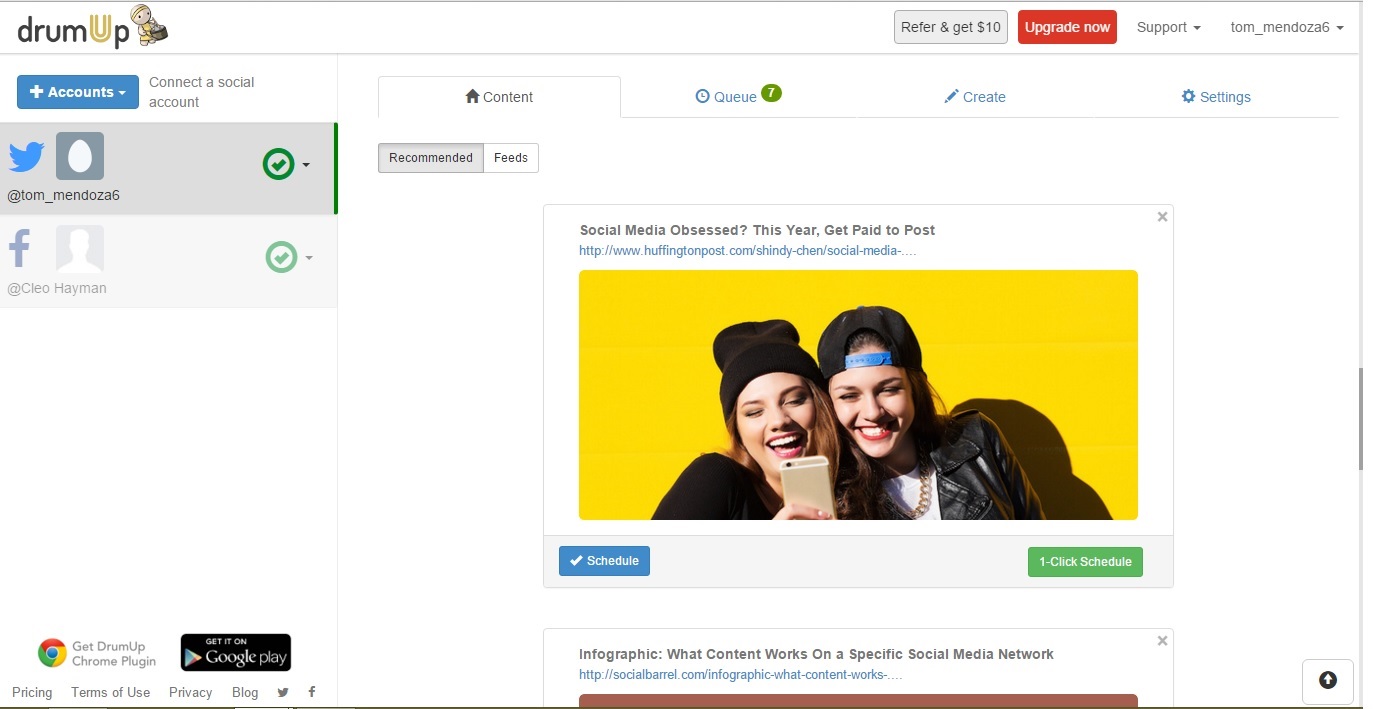
Task: Click the footer Facebook icon
Action: point(312,692)
